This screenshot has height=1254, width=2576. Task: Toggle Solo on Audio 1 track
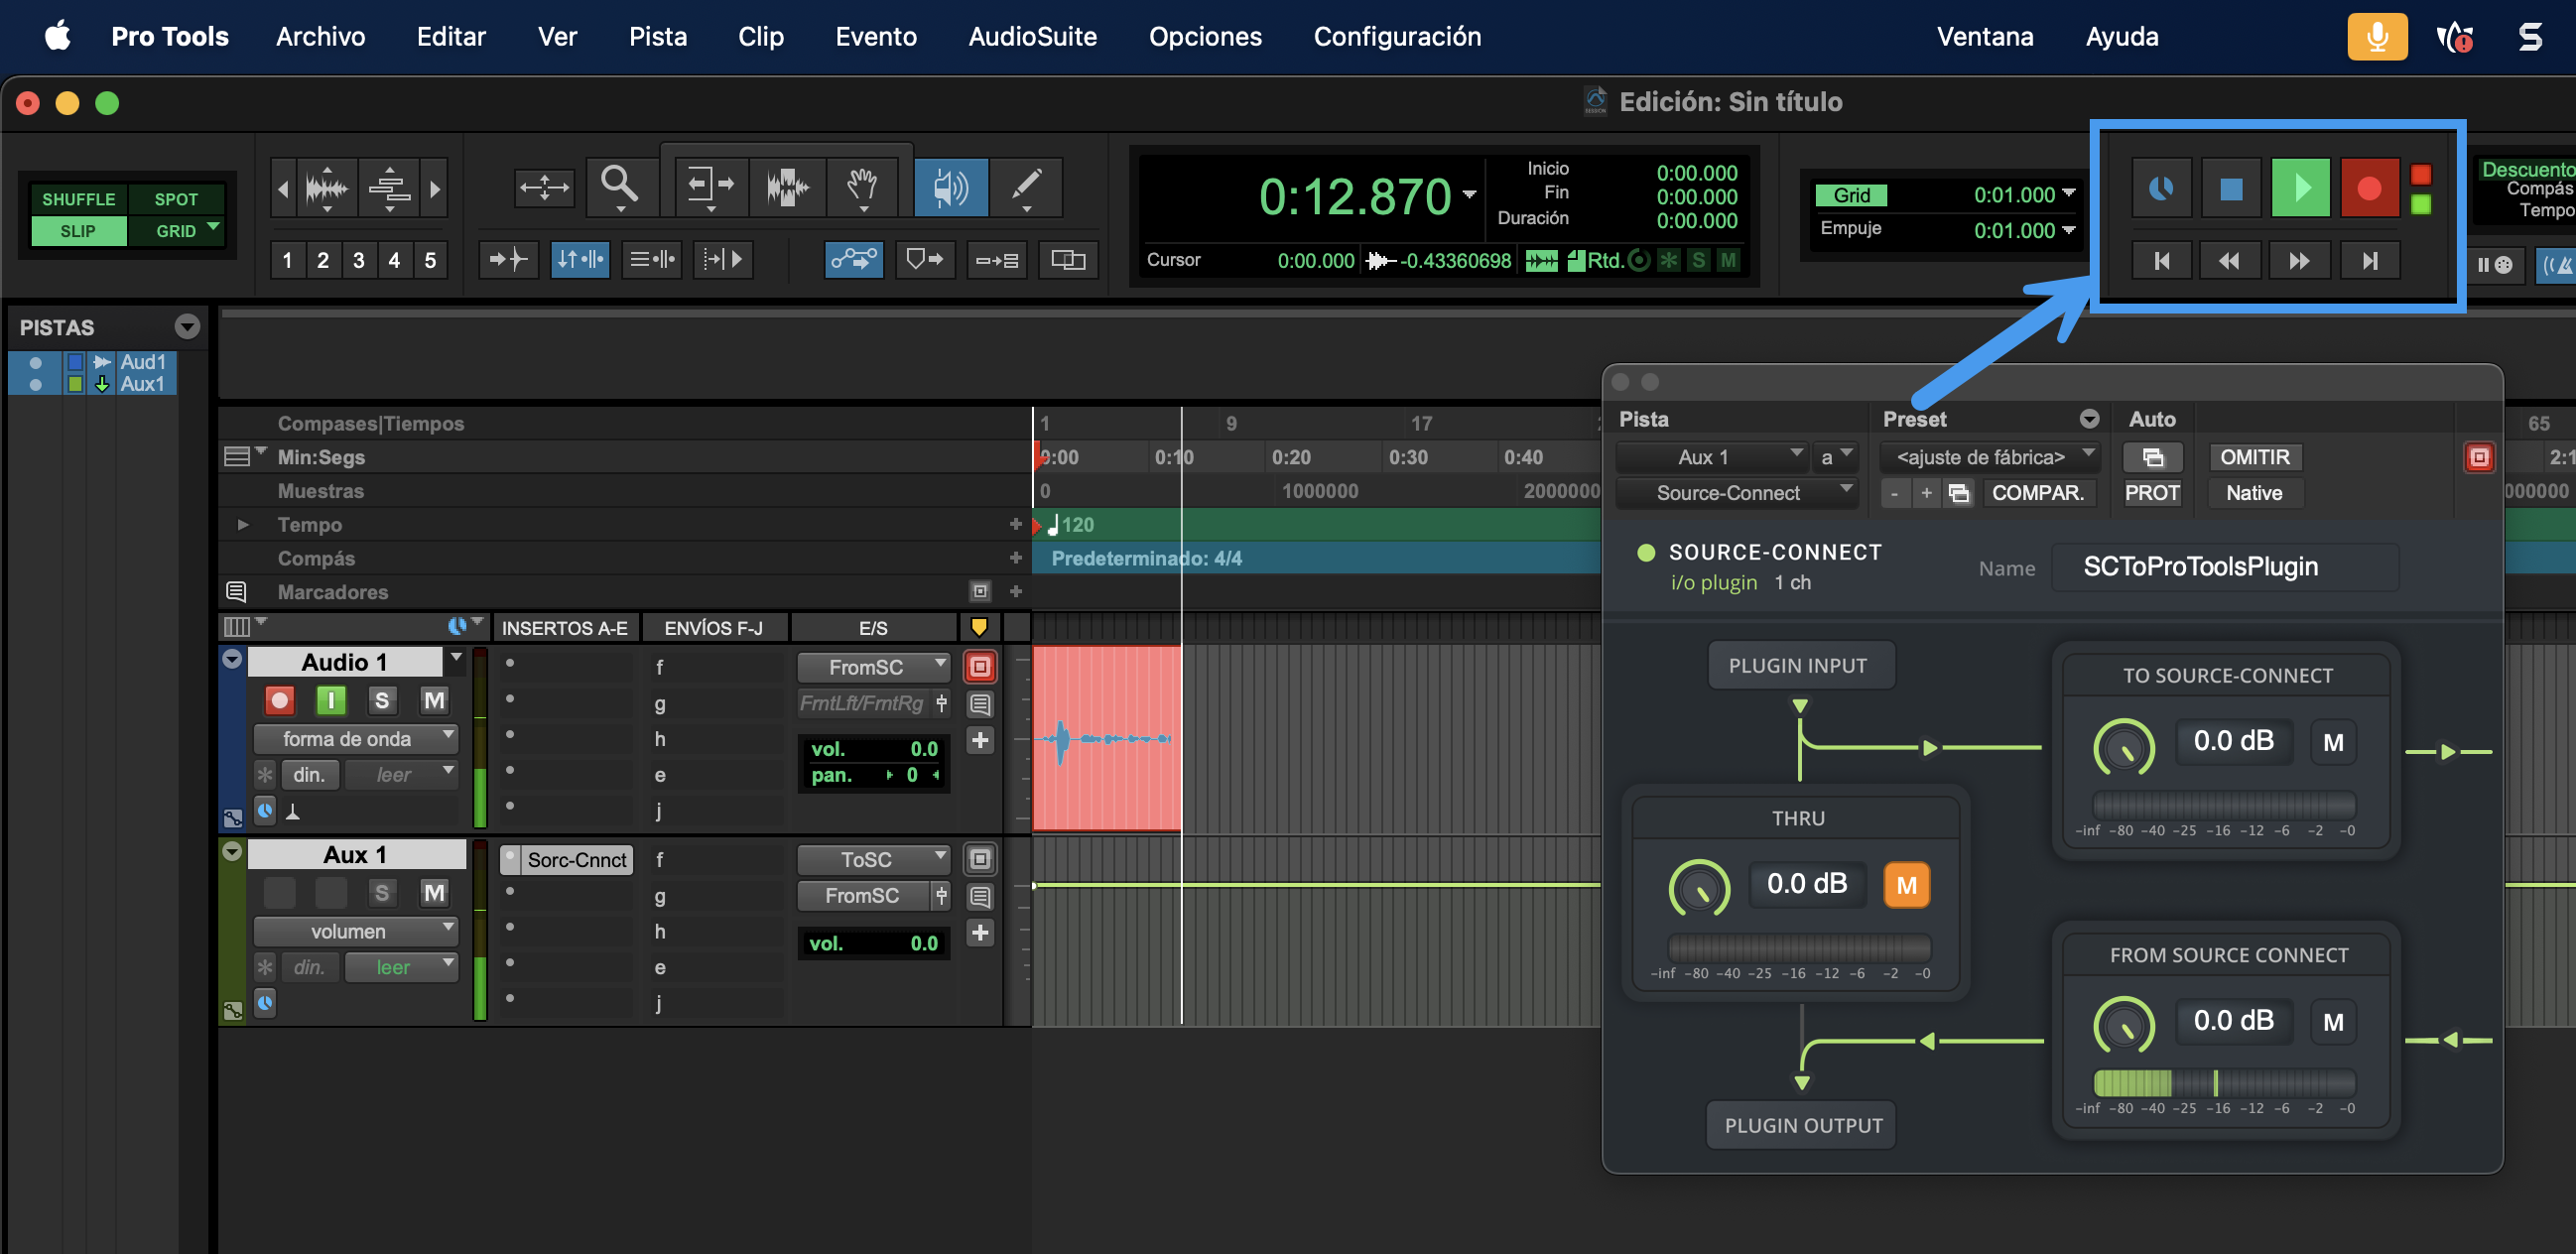coord(381,700)
